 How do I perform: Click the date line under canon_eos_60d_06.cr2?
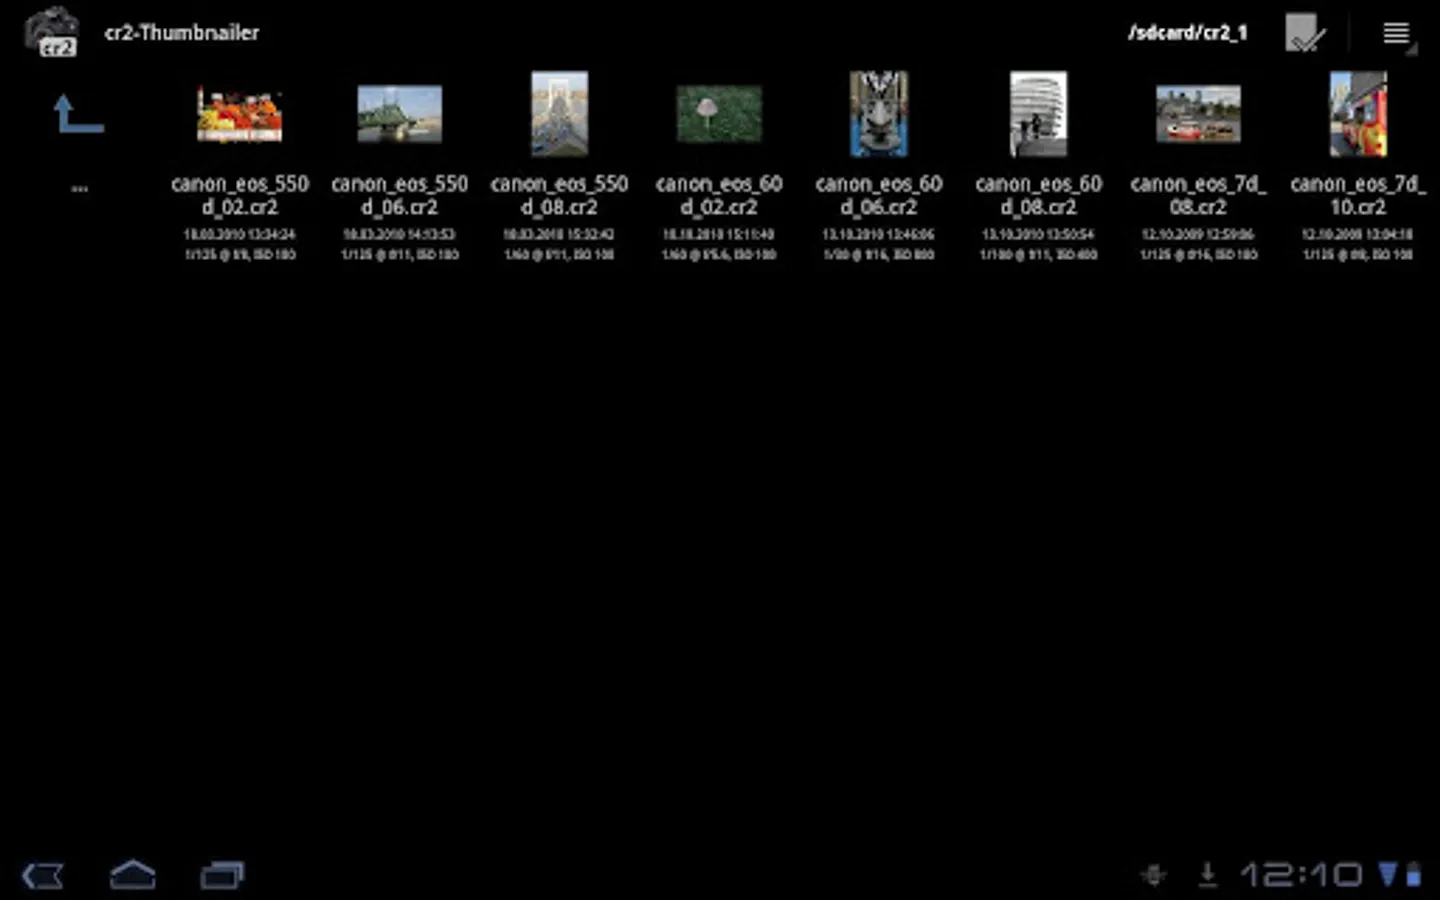click(x=879, y=234)
